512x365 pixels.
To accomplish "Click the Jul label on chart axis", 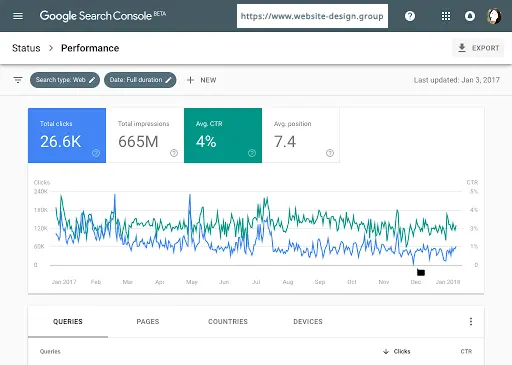I will [256, 282].
